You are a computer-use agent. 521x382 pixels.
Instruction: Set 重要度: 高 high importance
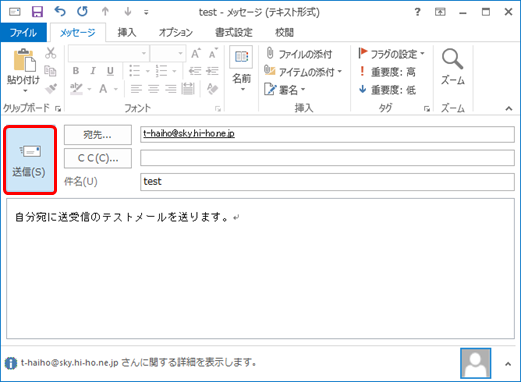pyautogui.click(x=387, y=71)
